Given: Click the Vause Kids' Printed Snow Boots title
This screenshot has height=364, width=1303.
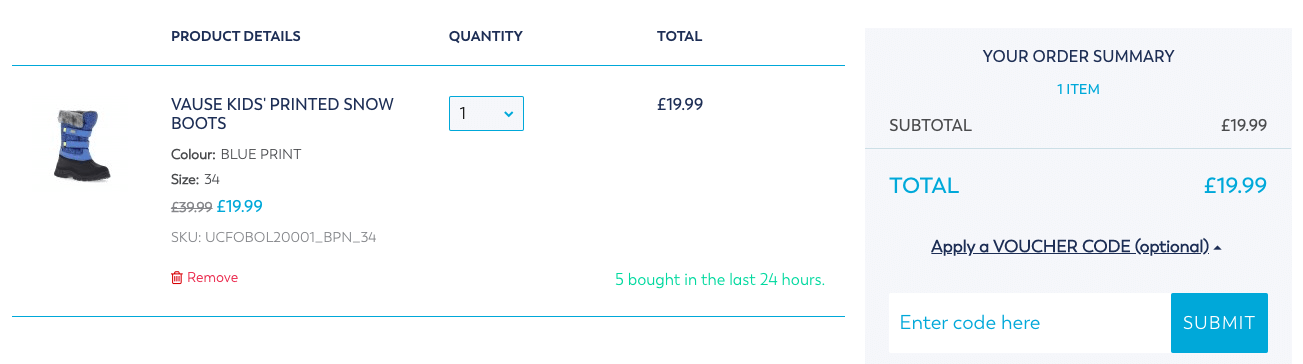Looking at the screenshot, I should click(x=283, y=114).
